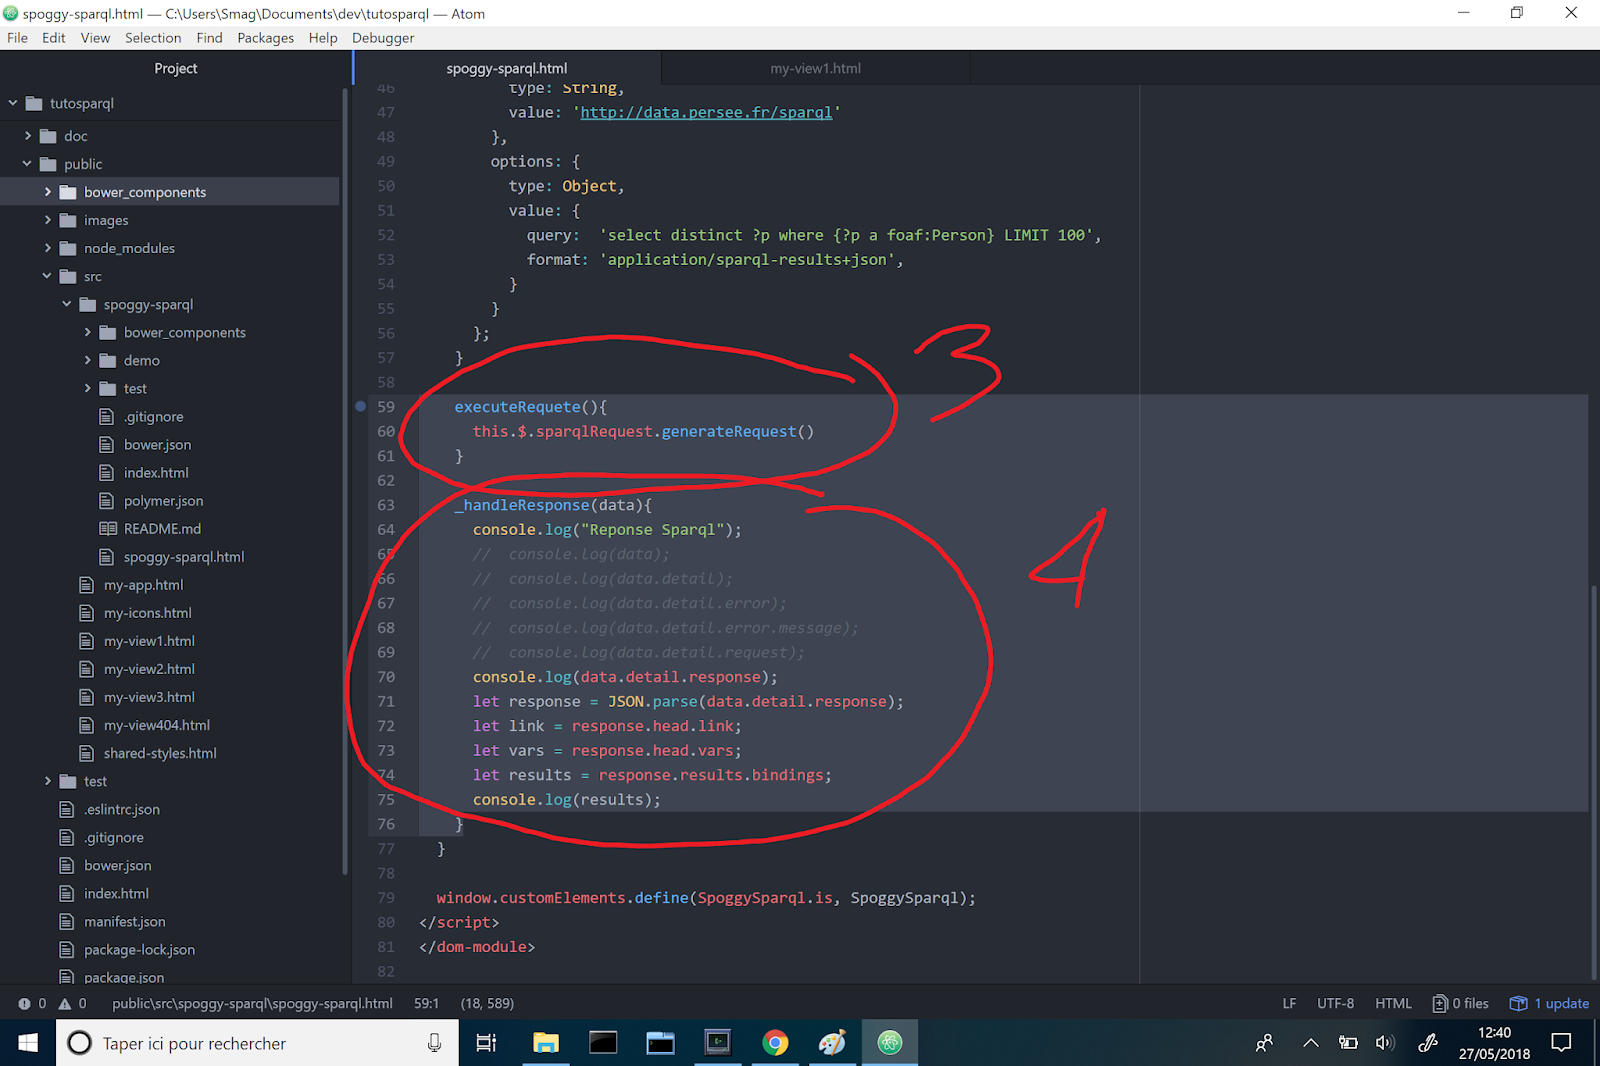Viewport: 1600px width, 1066px height.
Task: Expand the demo folder
Action: 88,360
